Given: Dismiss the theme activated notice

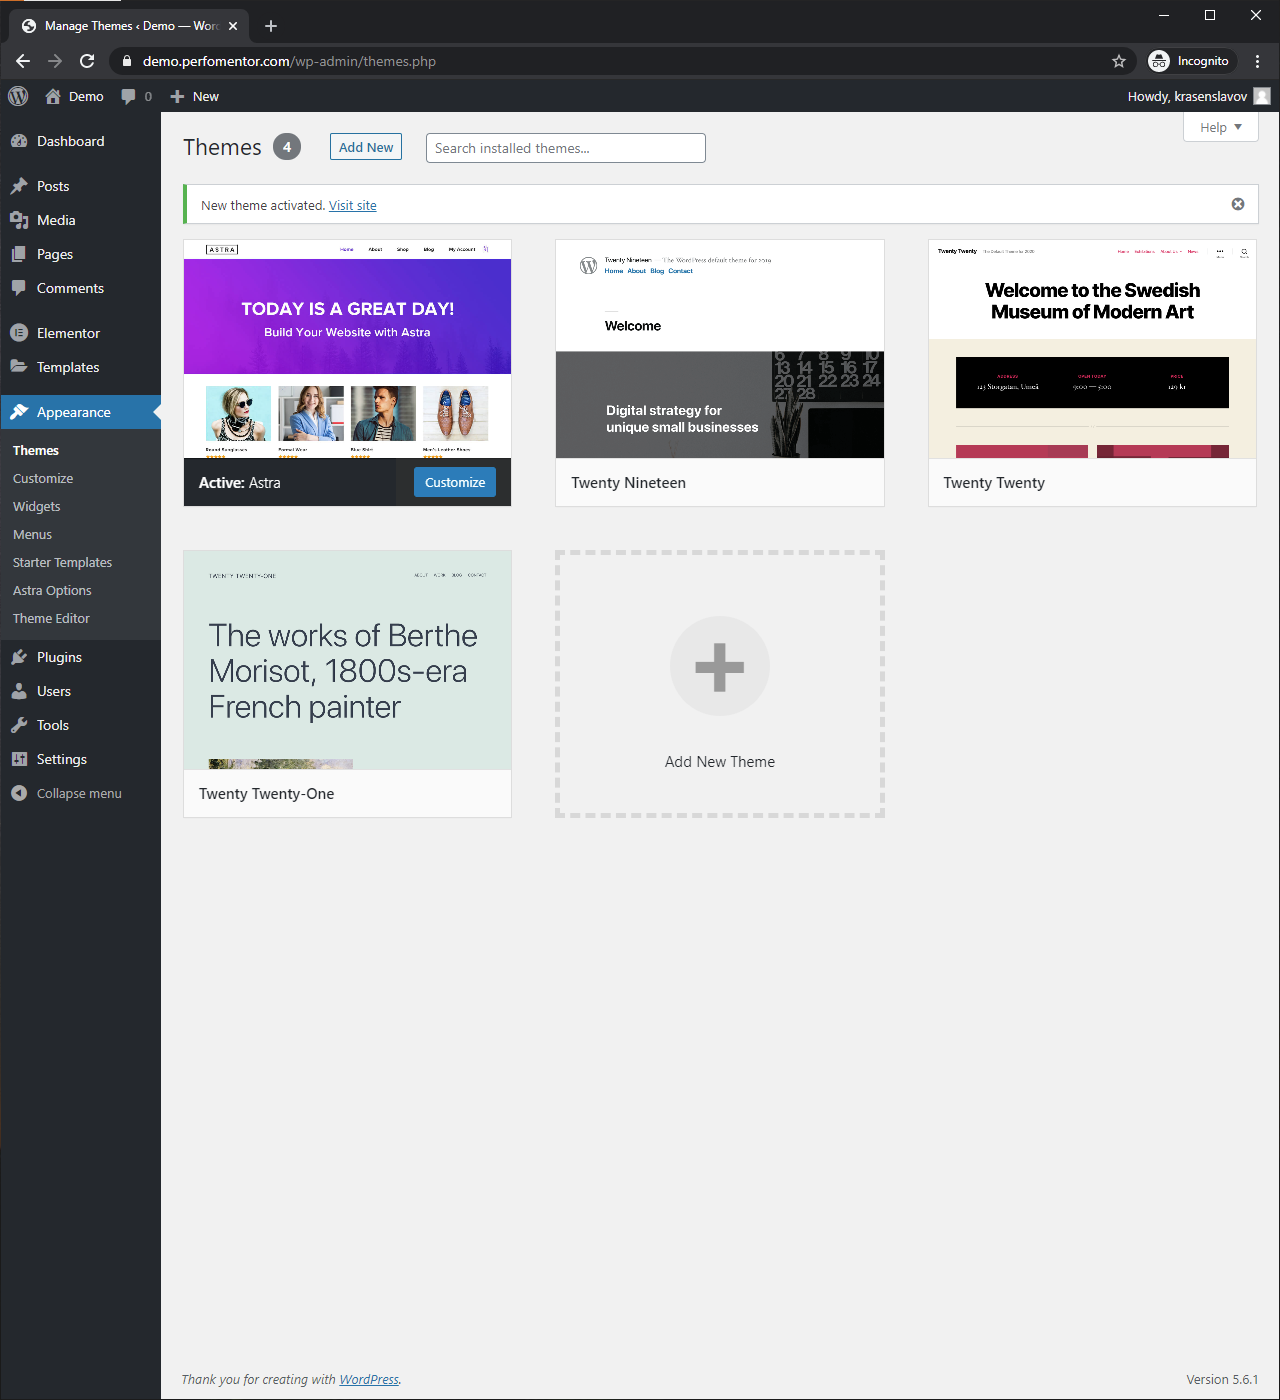Looking at the screenshot, I should [1237, 204].
